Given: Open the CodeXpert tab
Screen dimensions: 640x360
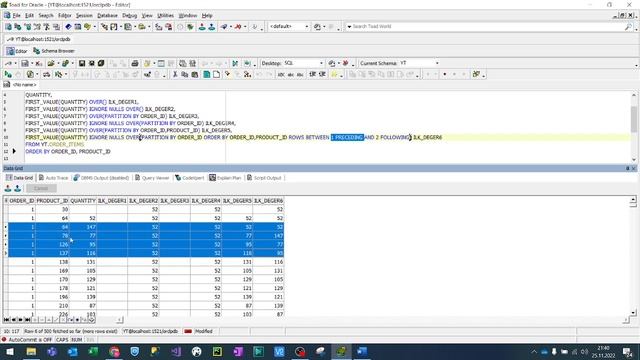Looking at the screenshot, I should pyautogui.click(x=189, y=178).
